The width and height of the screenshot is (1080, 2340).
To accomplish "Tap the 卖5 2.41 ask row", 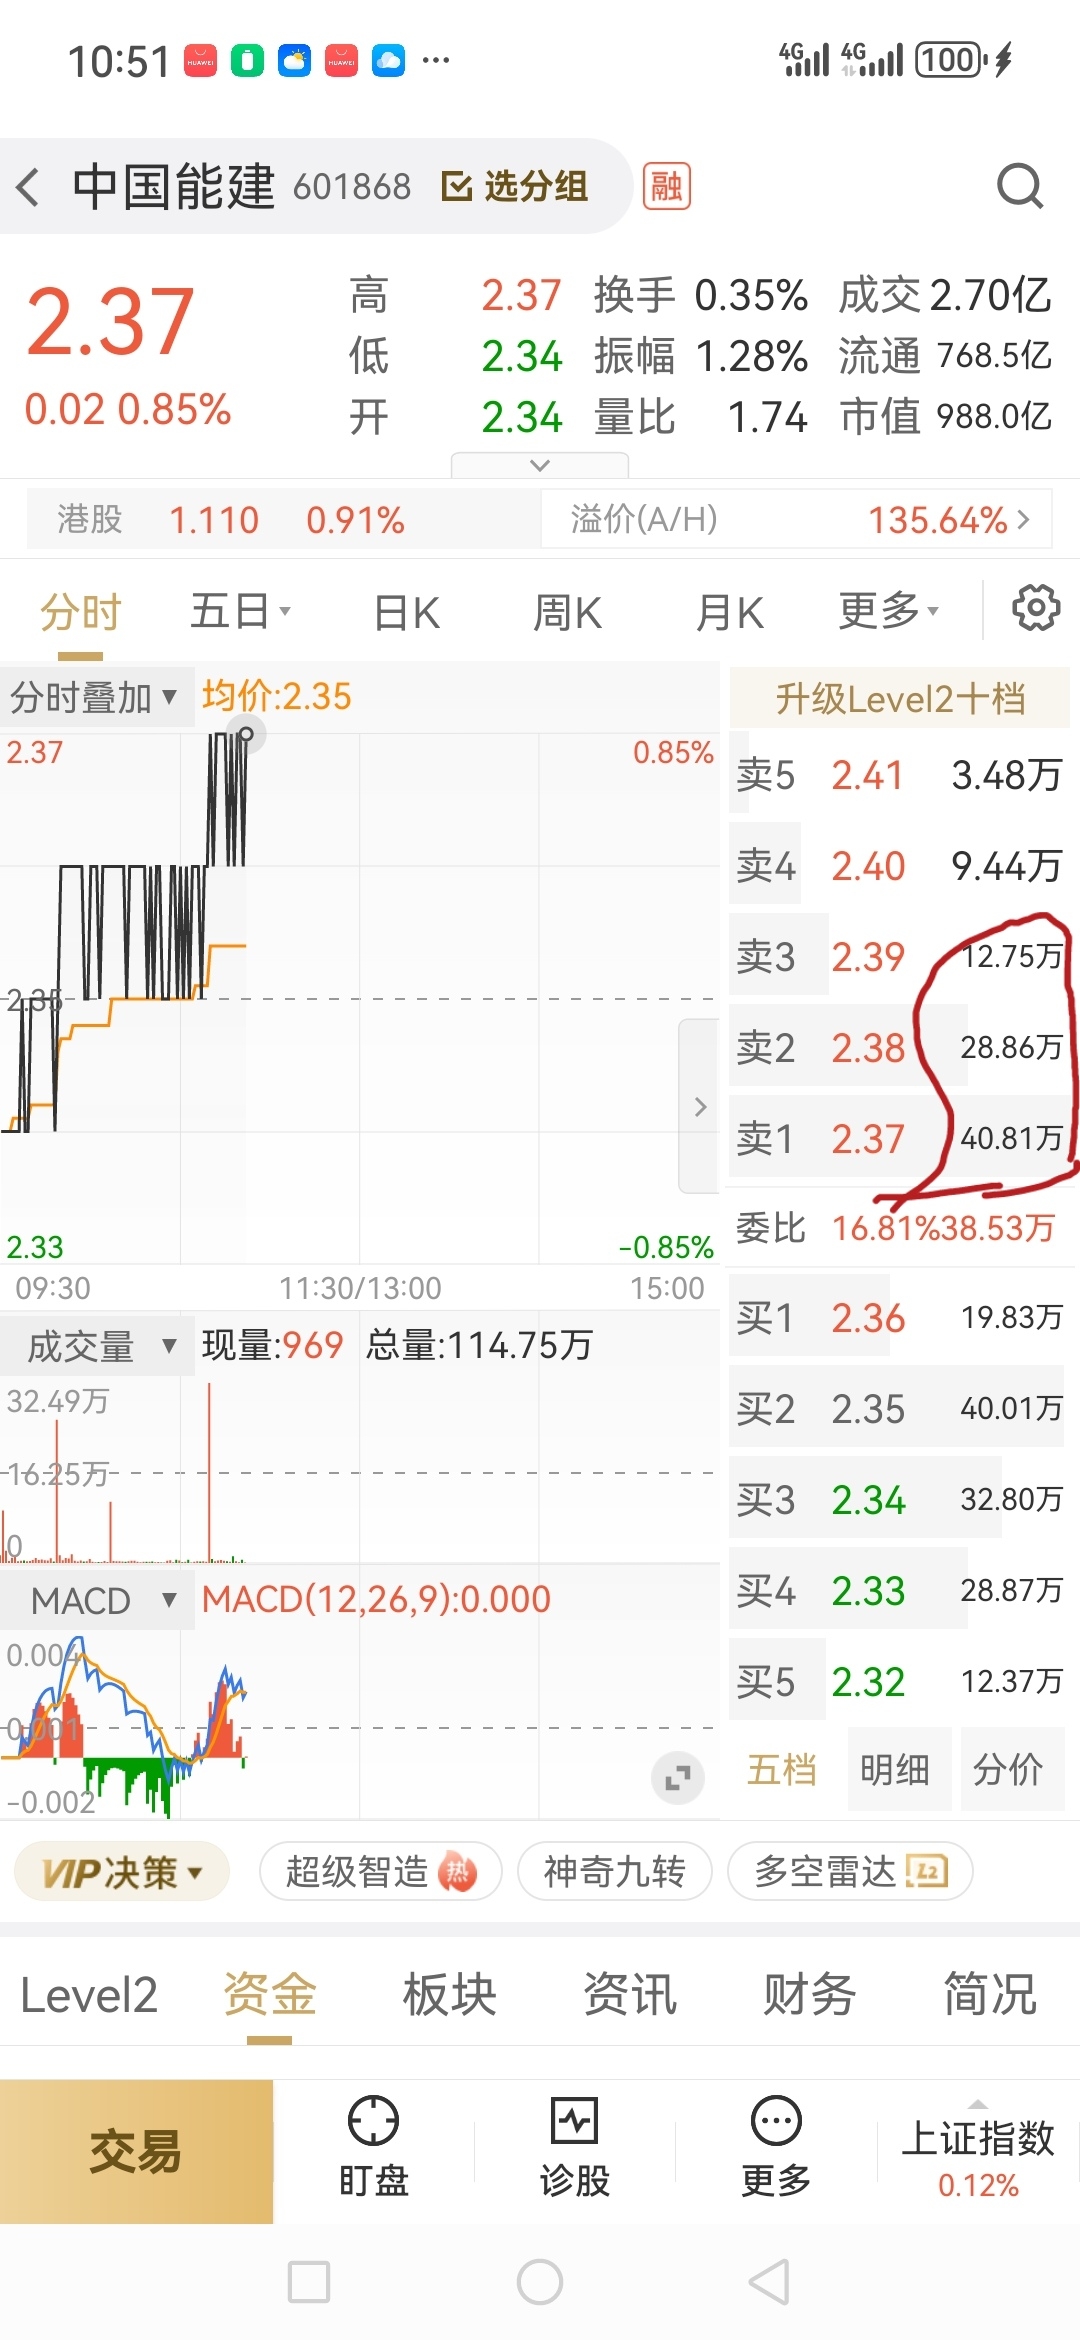I will tap(900, 775).
